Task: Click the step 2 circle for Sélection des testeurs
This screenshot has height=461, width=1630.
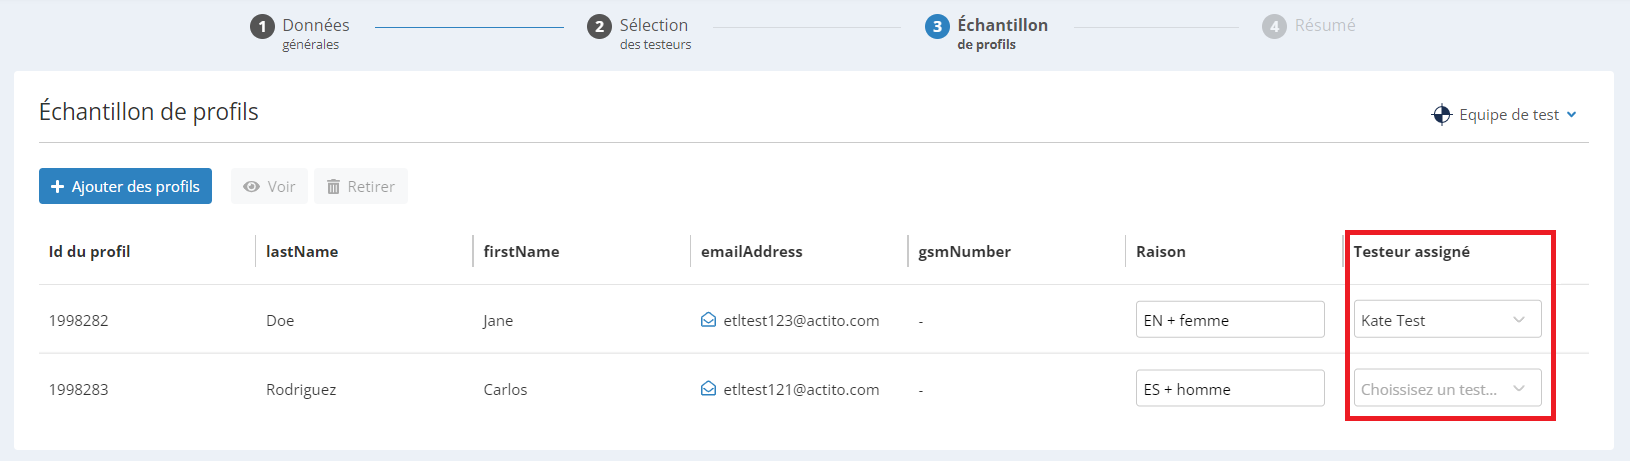Action: pyautogui.click(x=599, y=27)
